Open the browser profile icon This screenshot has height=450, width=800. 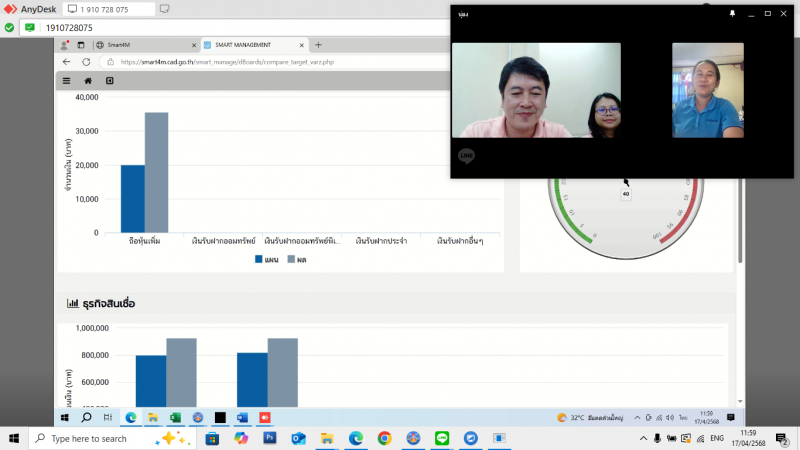click(x=64, y=45)
